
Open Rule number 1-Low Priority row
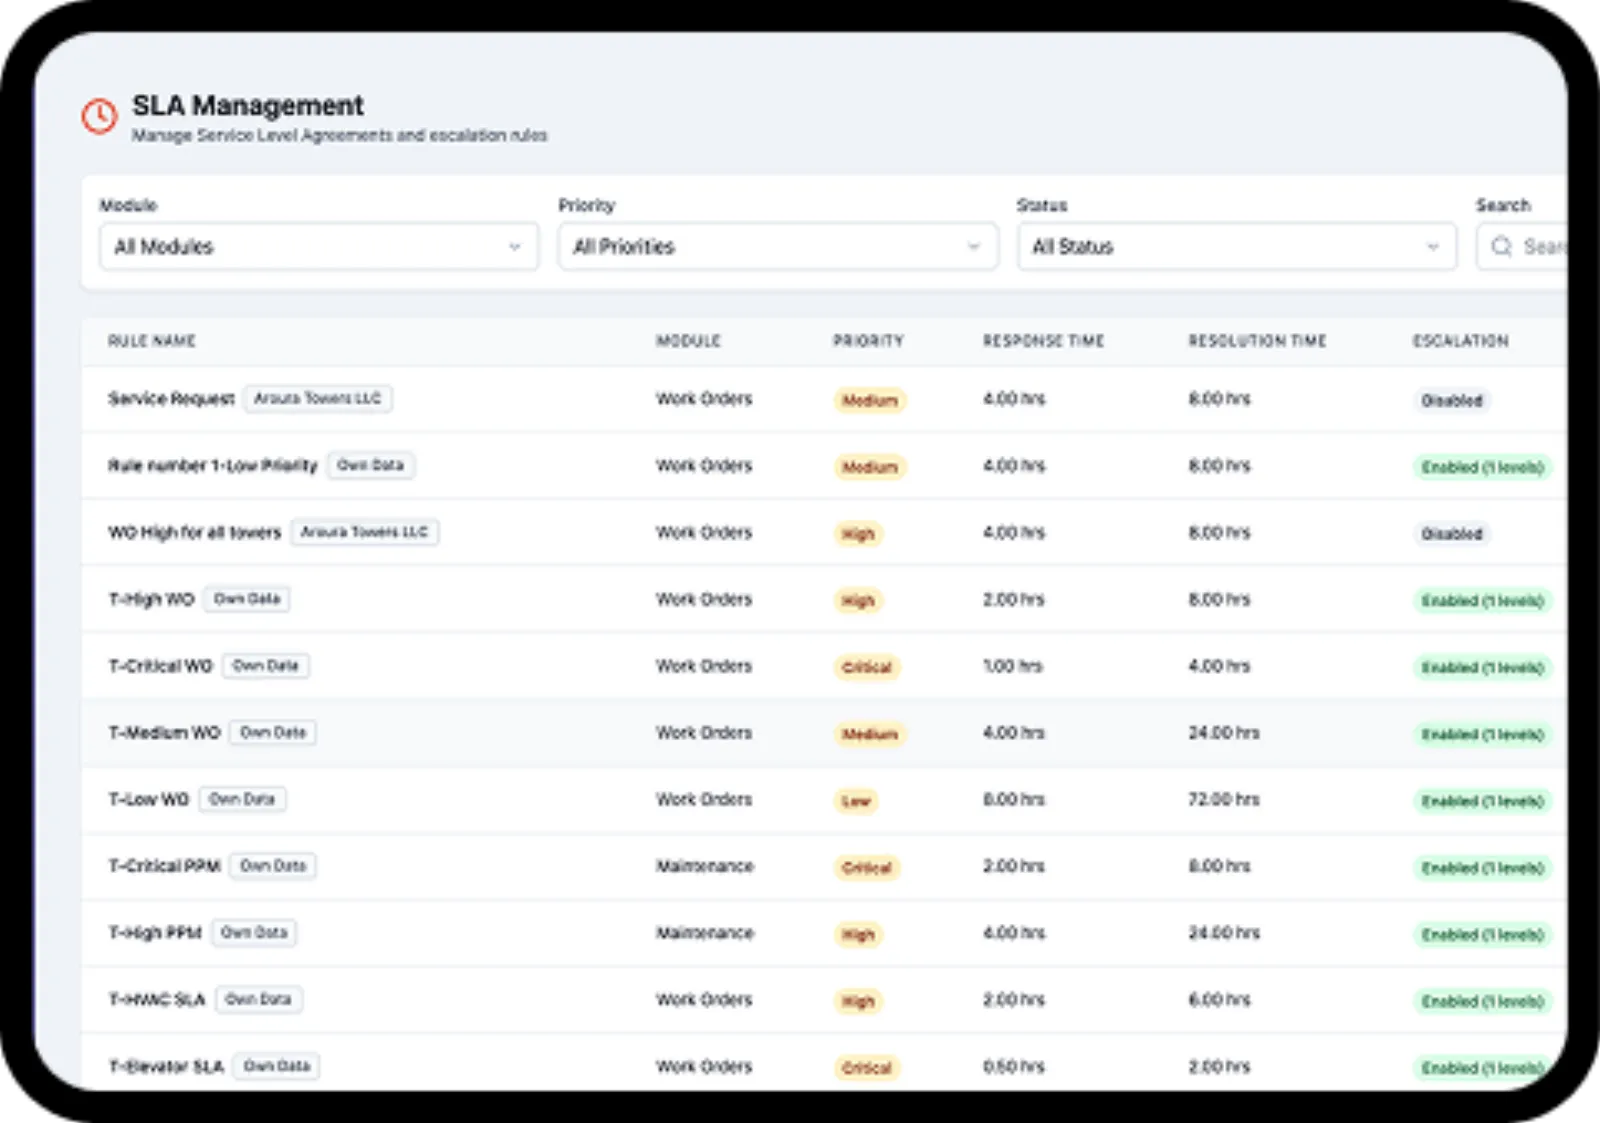pyautogui.click(x=212, y=466)
